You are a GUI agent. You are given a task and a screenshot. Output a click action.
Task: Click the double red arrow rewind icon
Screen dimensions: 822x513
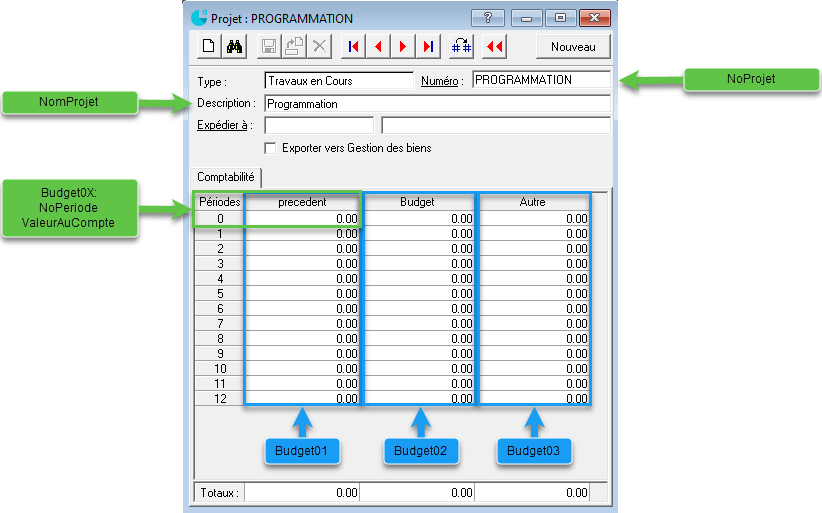click(x=495, y=46)
